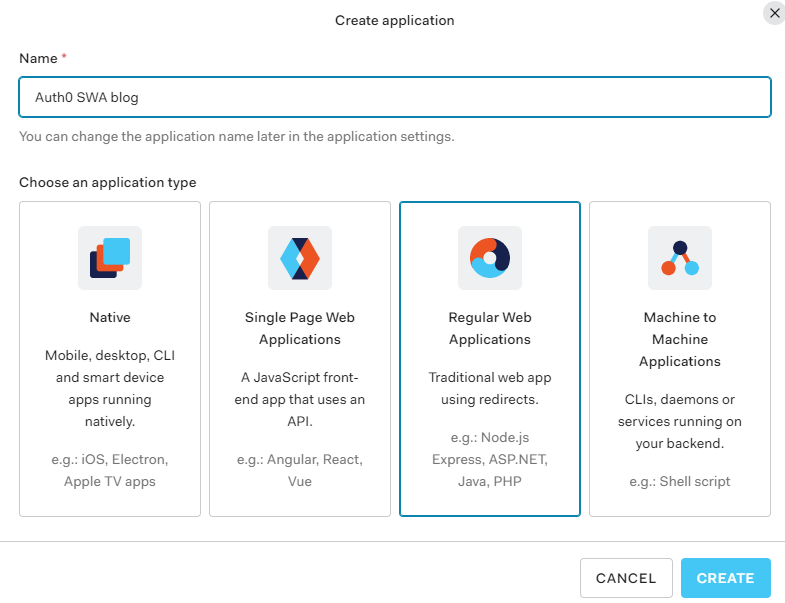Click the Name field containing Auth0 SWA blog

click(394, 98)
